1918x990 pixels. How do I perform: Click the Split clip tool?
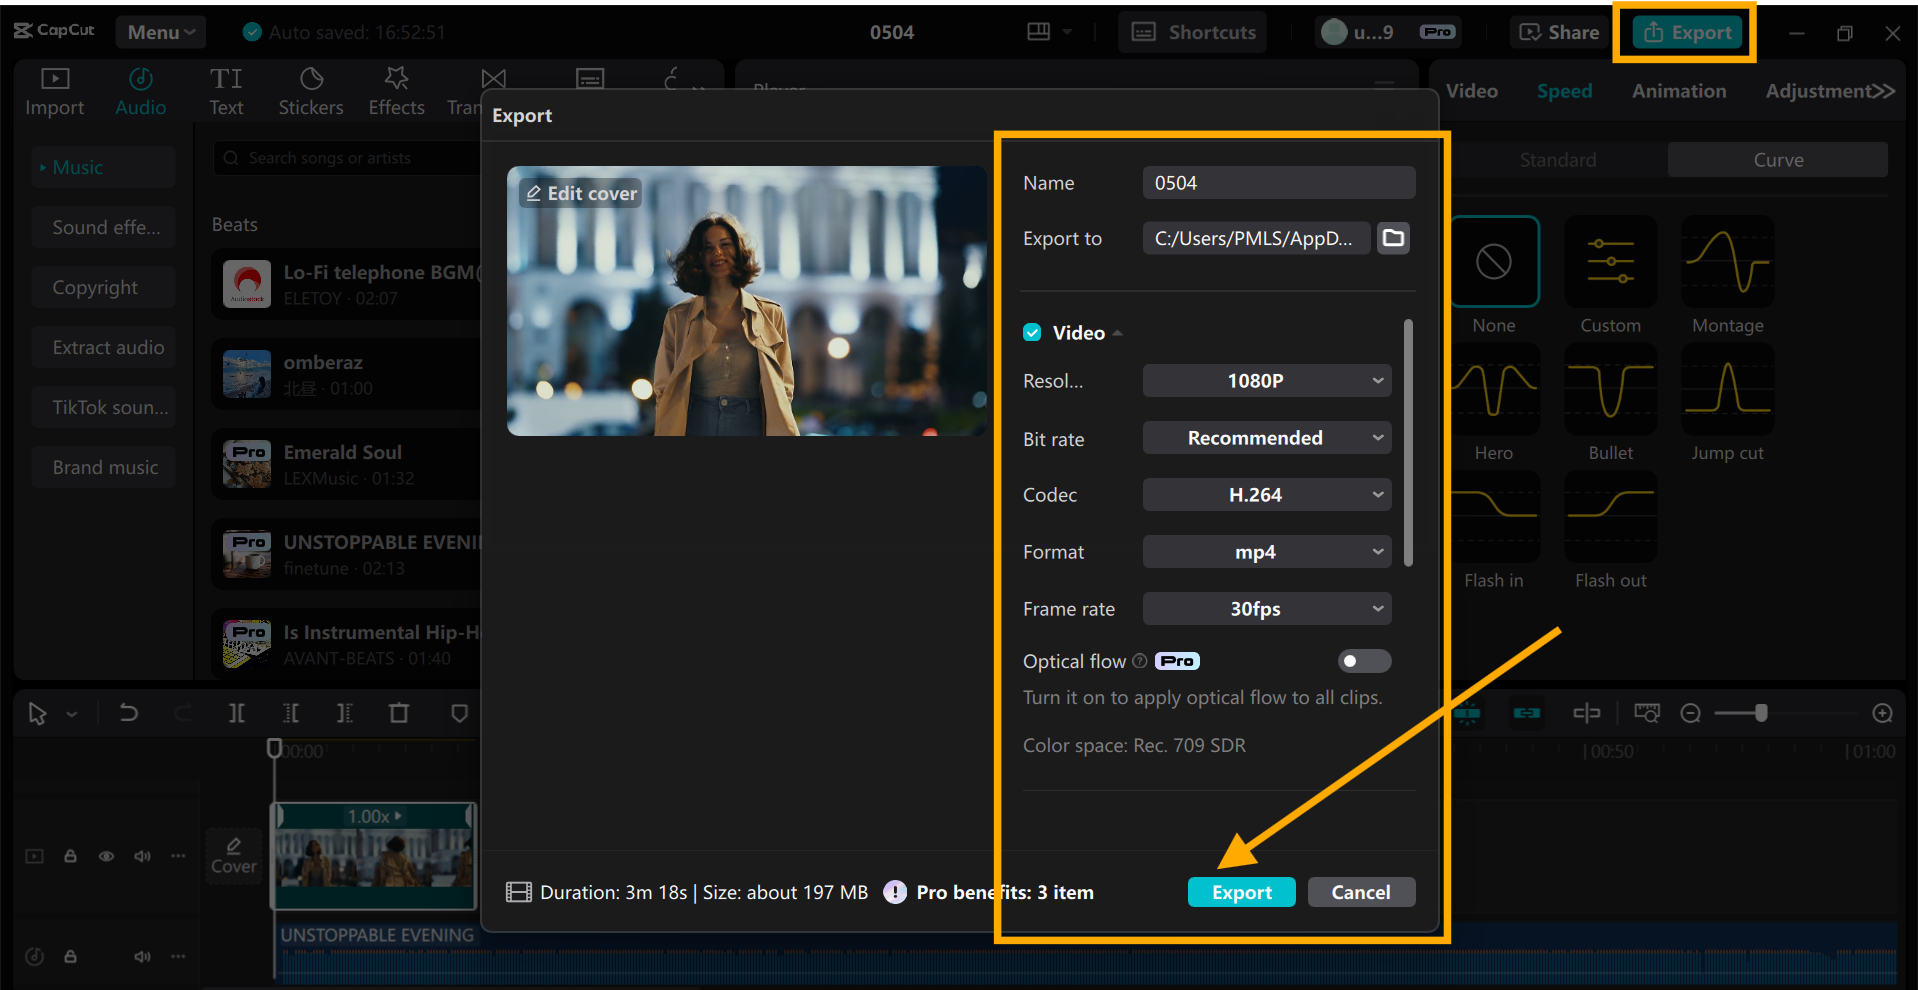[x=236, y=713]
